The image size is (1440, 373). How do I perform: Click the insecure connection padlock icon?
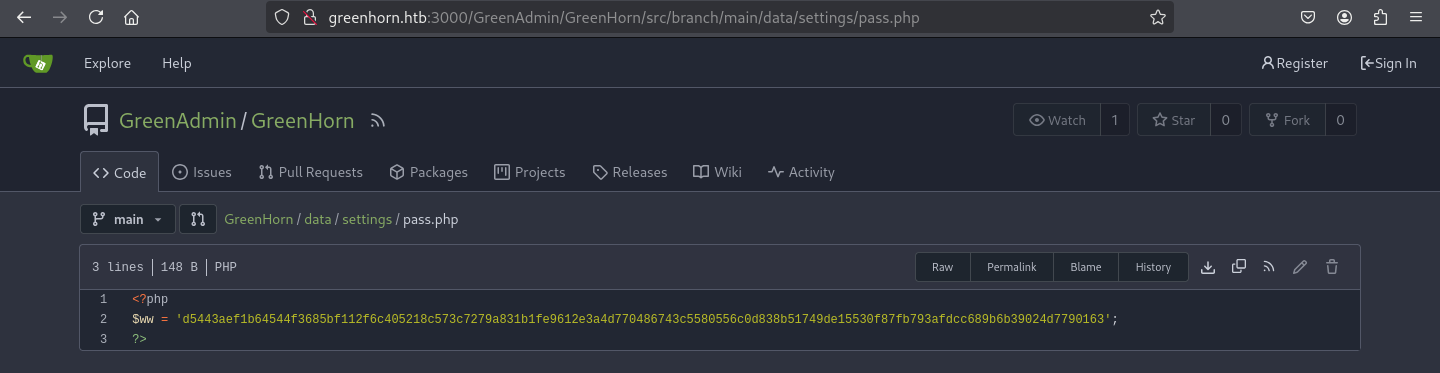[309, 17]
